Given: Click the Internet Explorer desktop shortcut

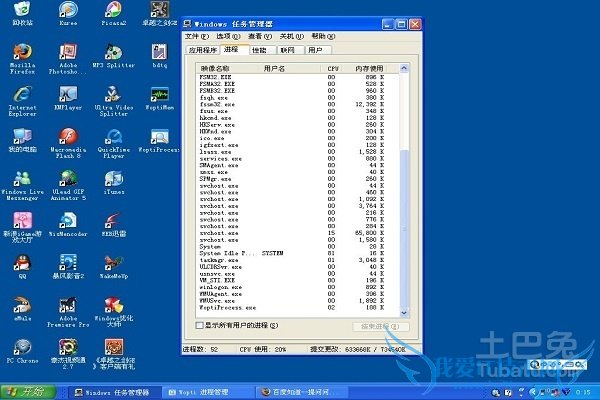Looking at the screenshot, I should click(x=22, y=95).
